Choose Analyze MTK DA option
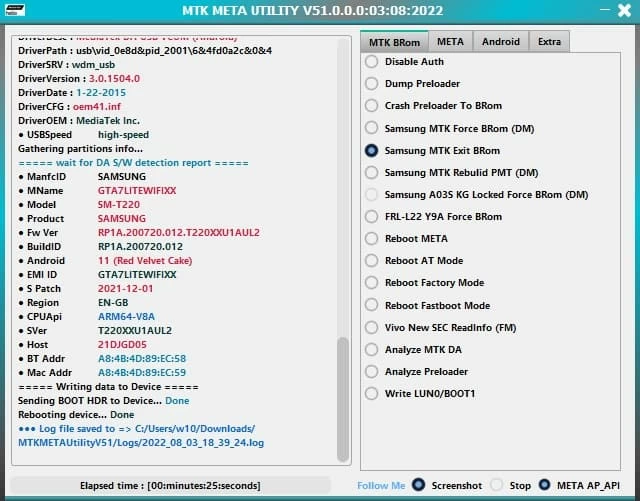 372,350
